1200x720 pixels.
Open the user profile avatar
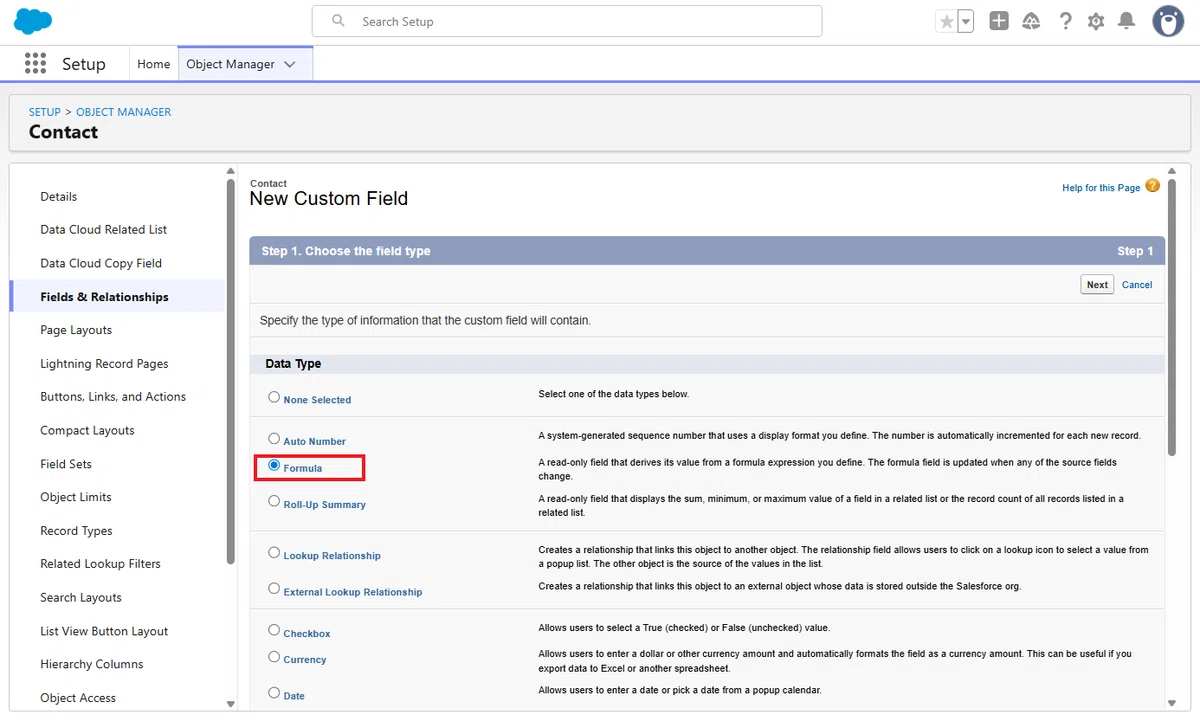pos(1168,21)
